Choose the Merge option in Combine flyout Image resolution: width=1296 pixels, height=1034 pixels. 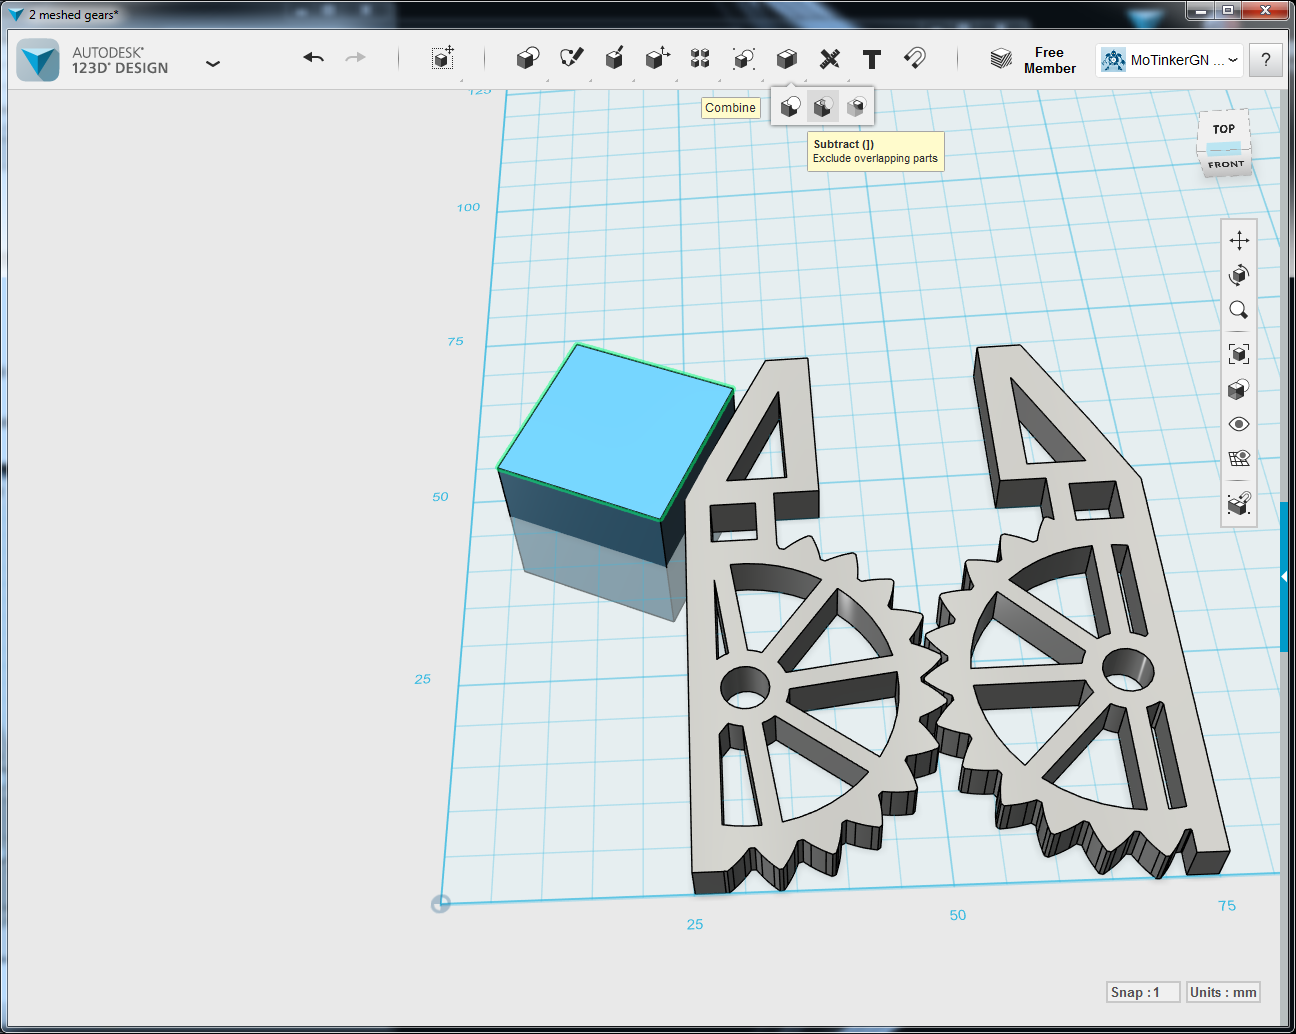(790, 107)
